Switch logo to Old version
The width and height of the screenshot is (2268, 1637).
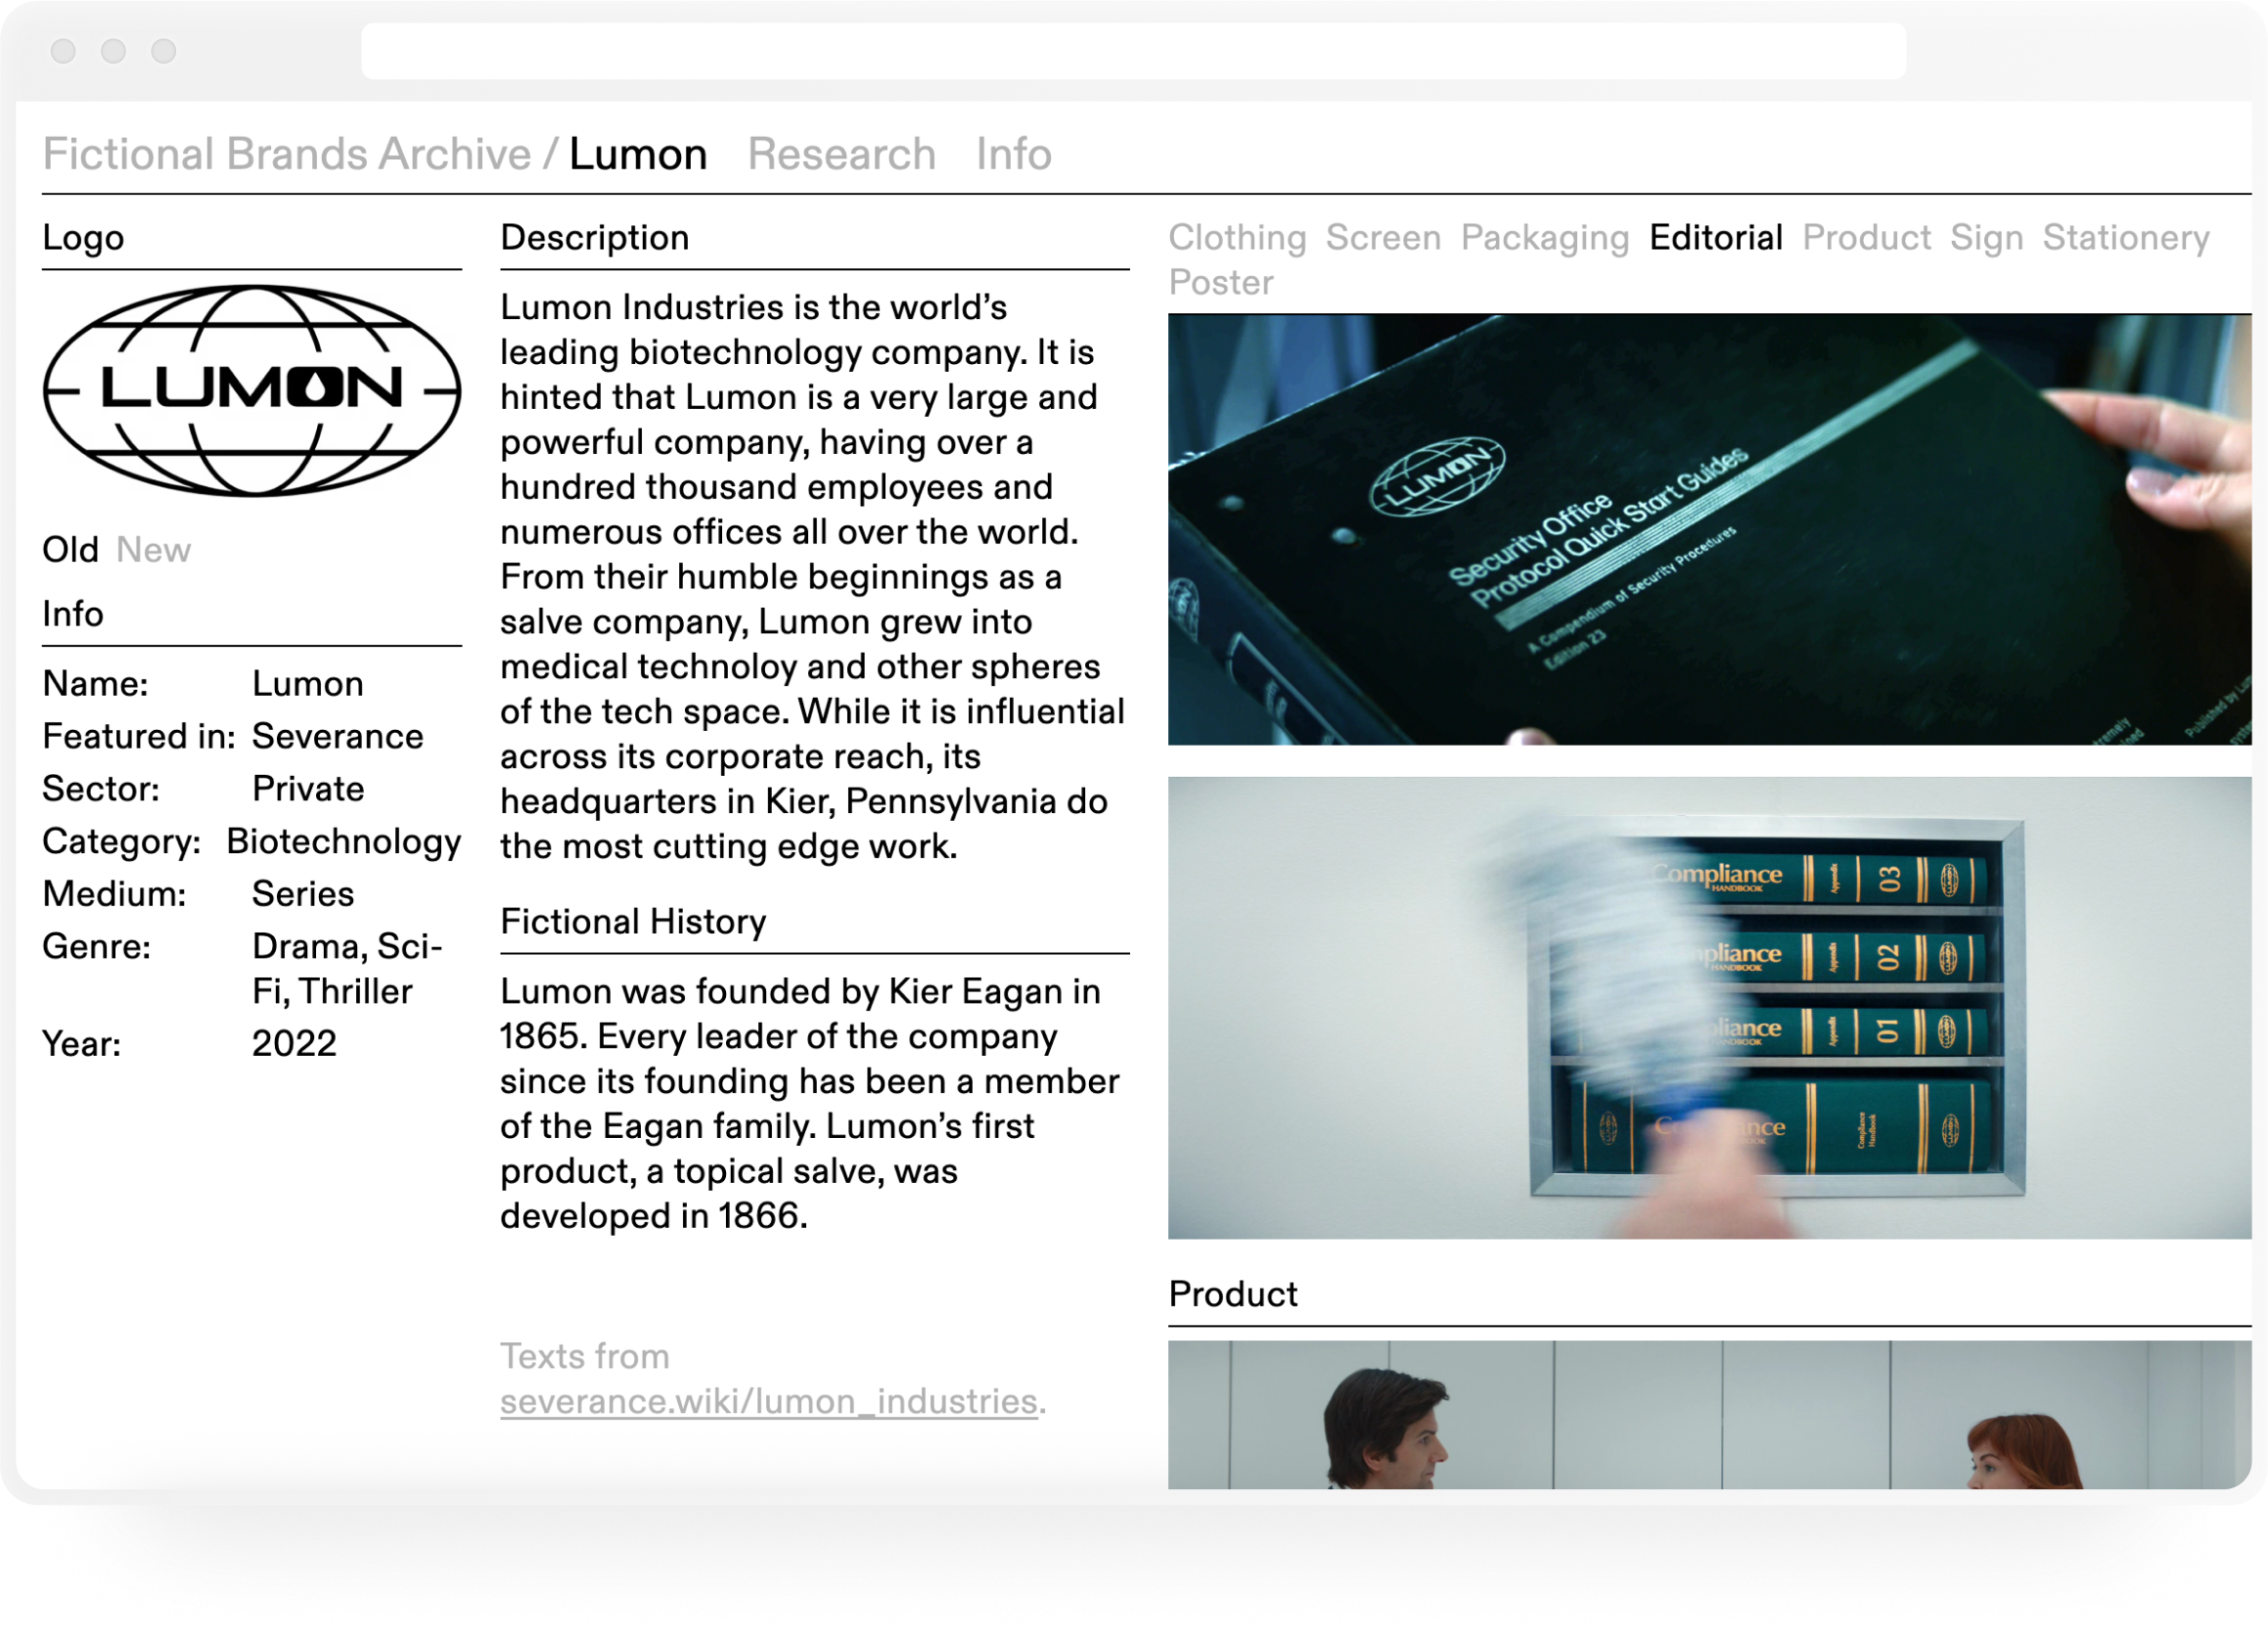coord(70,550)
